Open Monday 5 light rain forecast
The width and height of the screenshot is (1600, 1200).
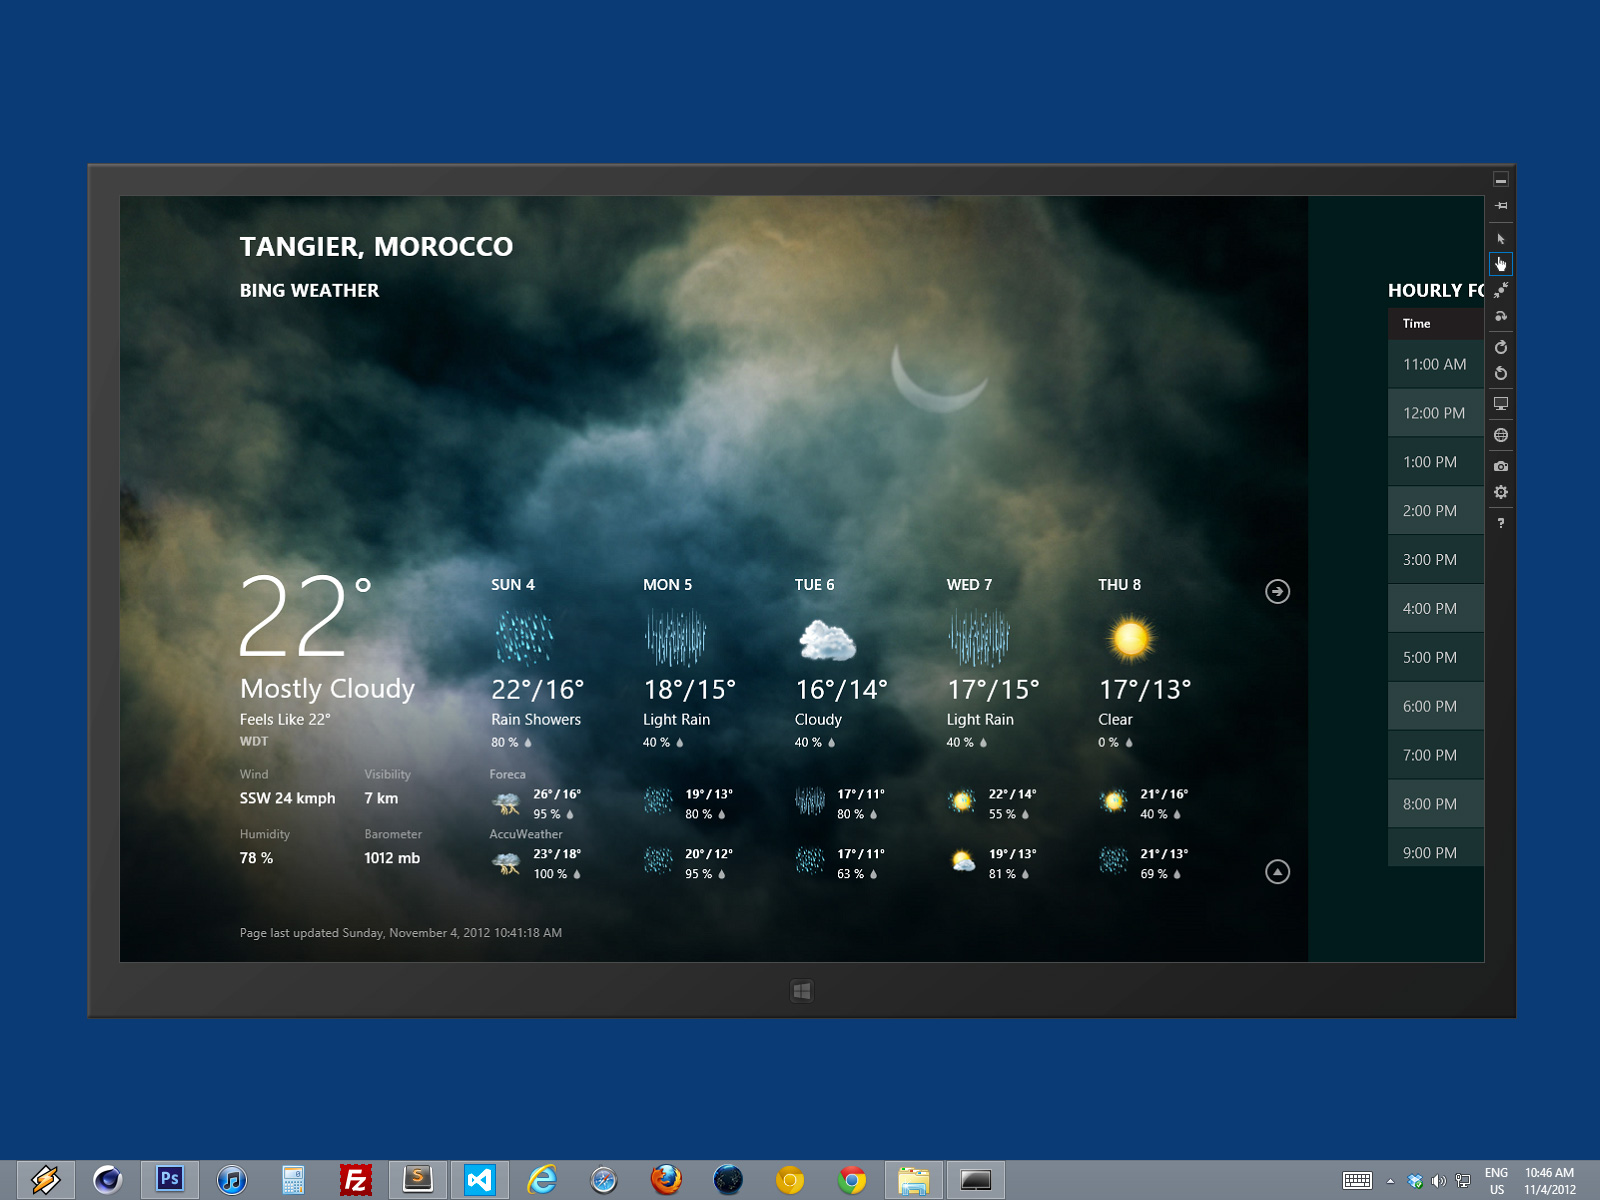click(689, 662)
